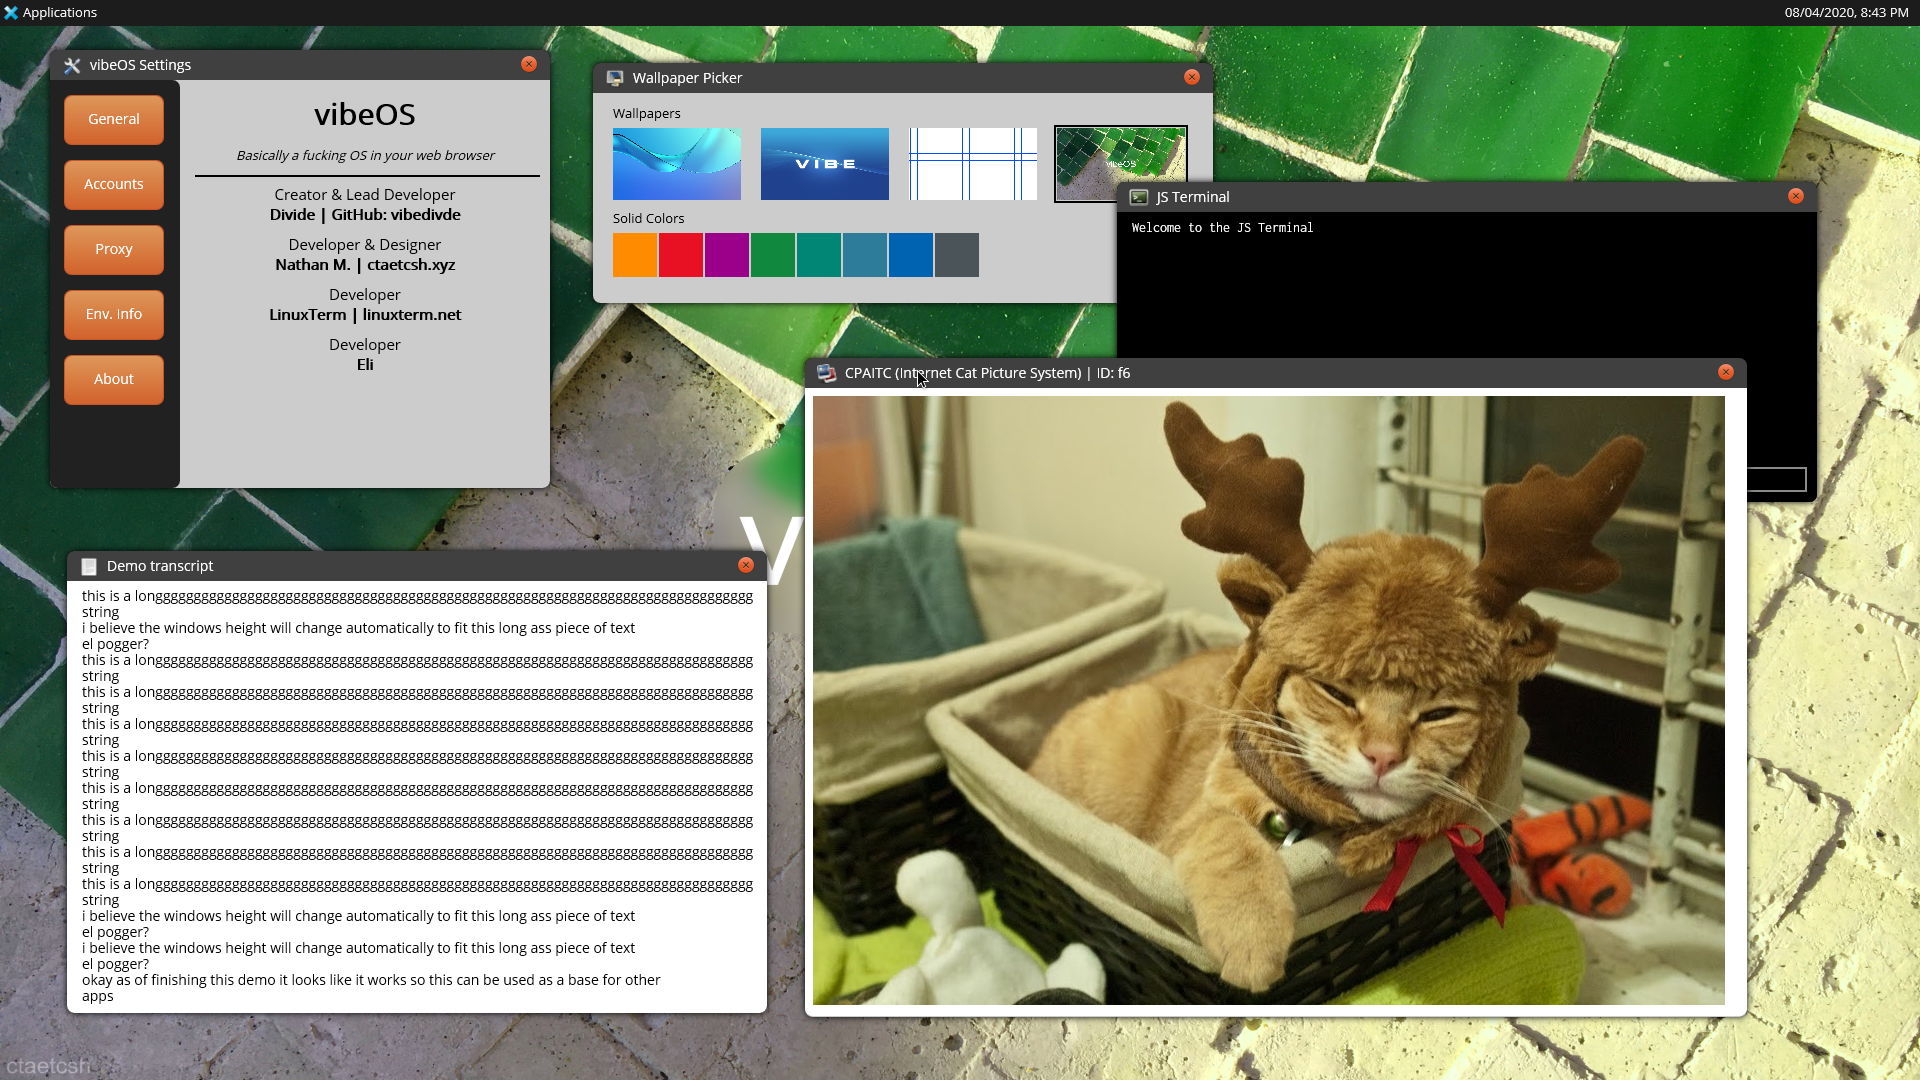
Task: Choose the purple solid color swatch
Action: coord(727,255)
